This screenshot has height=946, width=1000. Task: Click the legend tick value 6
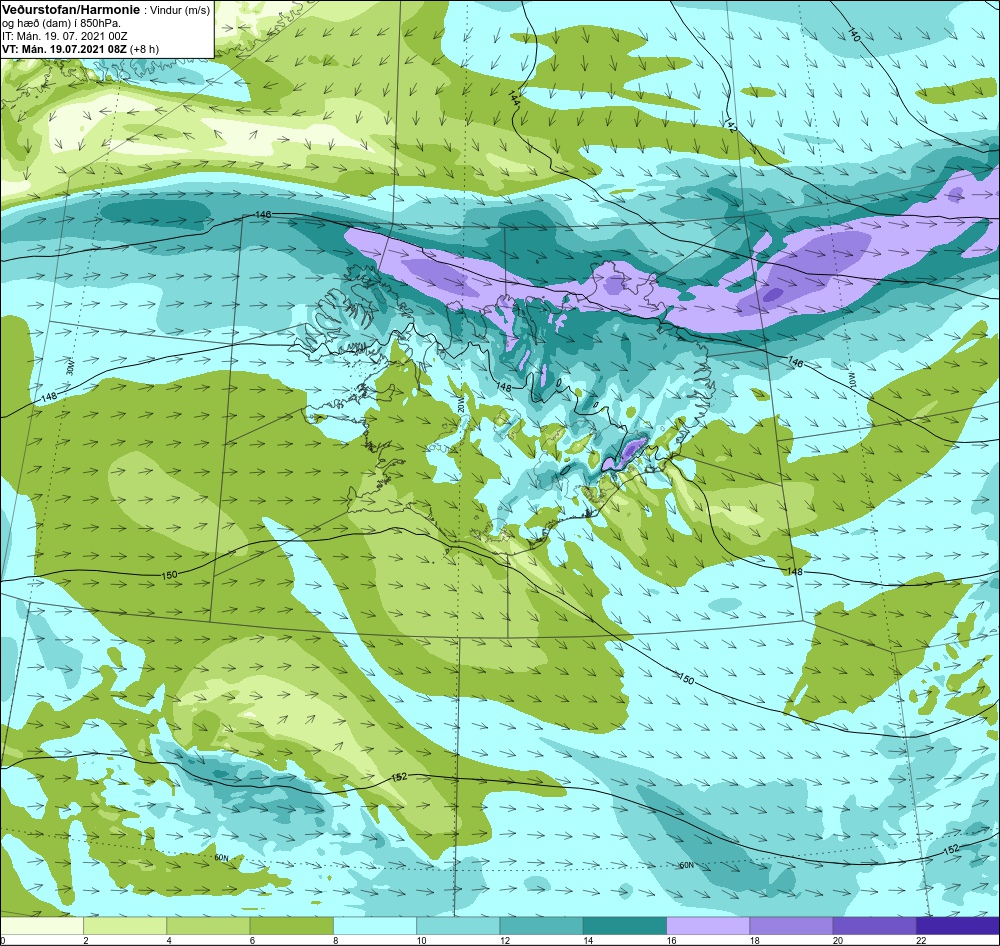pos(252,940)
